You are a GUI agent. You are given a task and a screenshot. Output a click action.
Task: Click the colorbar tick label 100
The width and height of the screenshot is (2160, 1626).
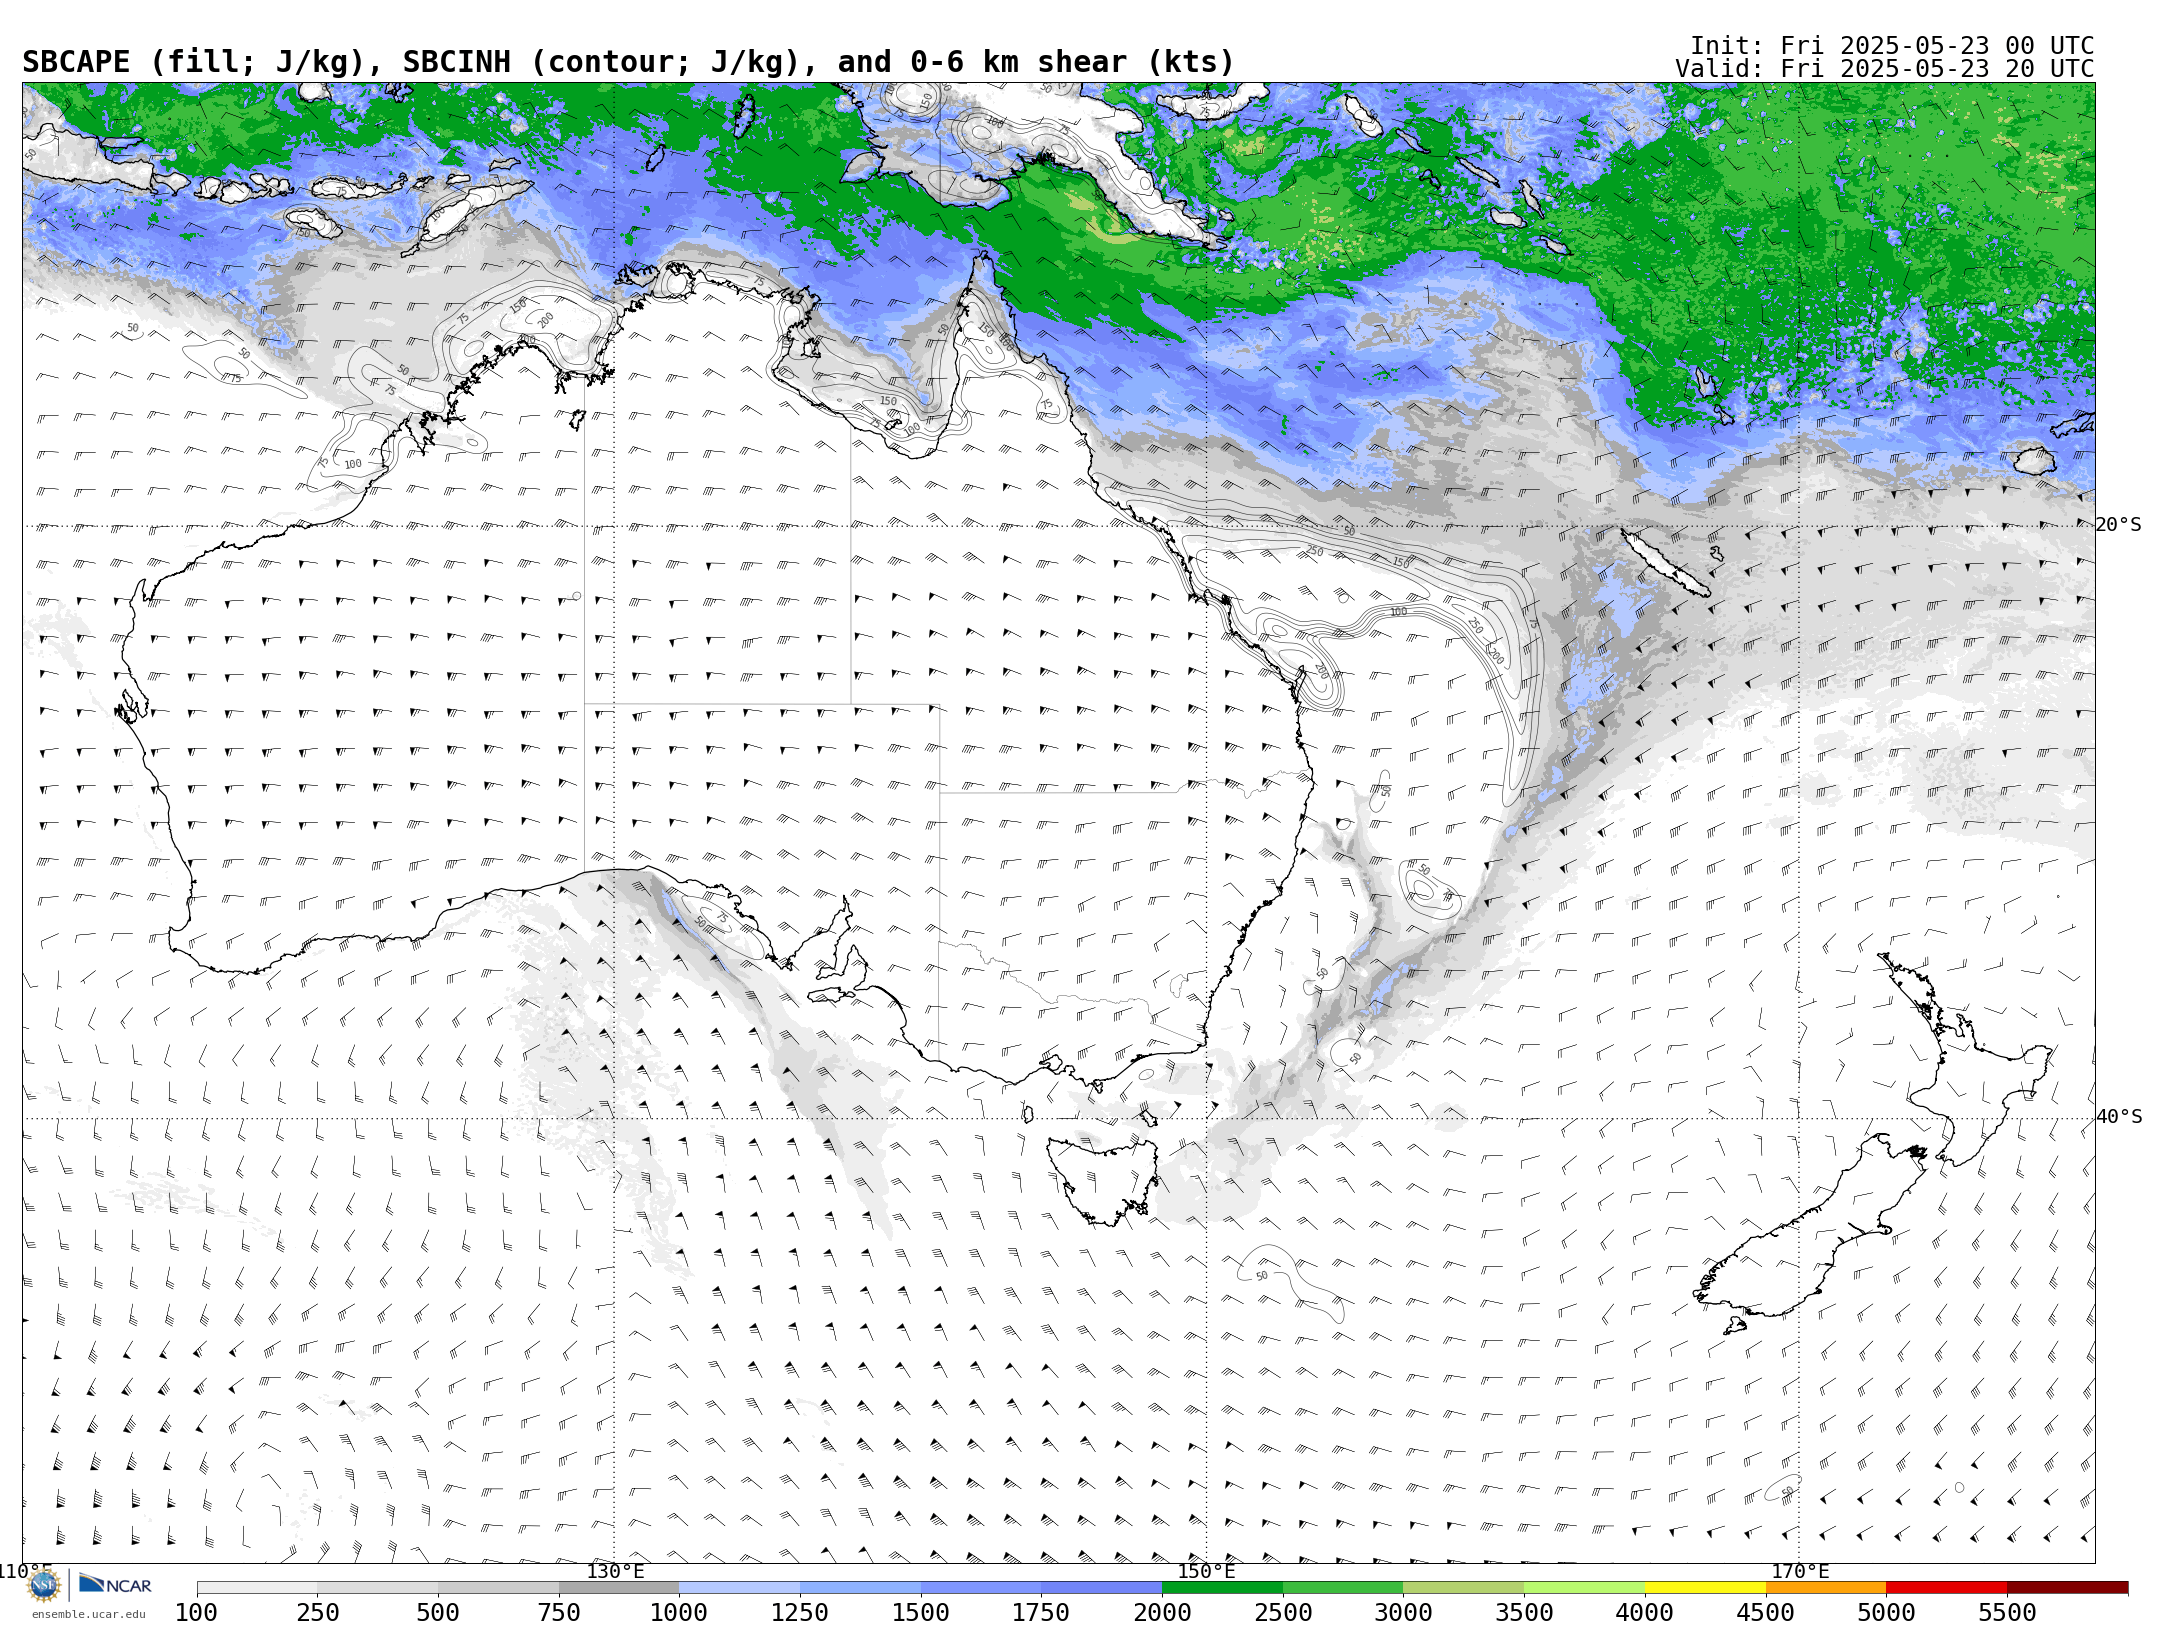[x=196, y=1613]
